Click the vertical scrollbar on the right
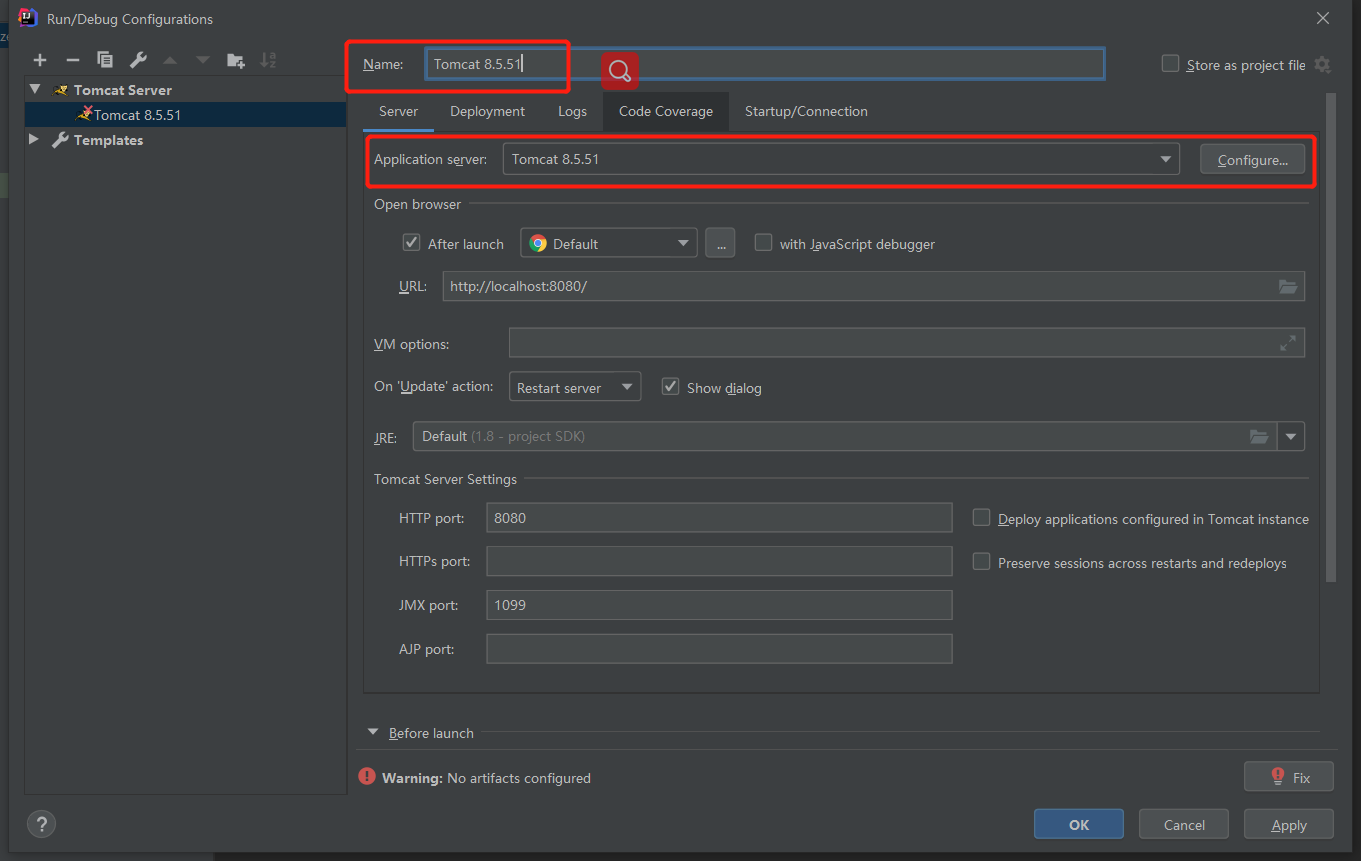The width and height of the screenshot is (1361, 861). click(1330, 338)
